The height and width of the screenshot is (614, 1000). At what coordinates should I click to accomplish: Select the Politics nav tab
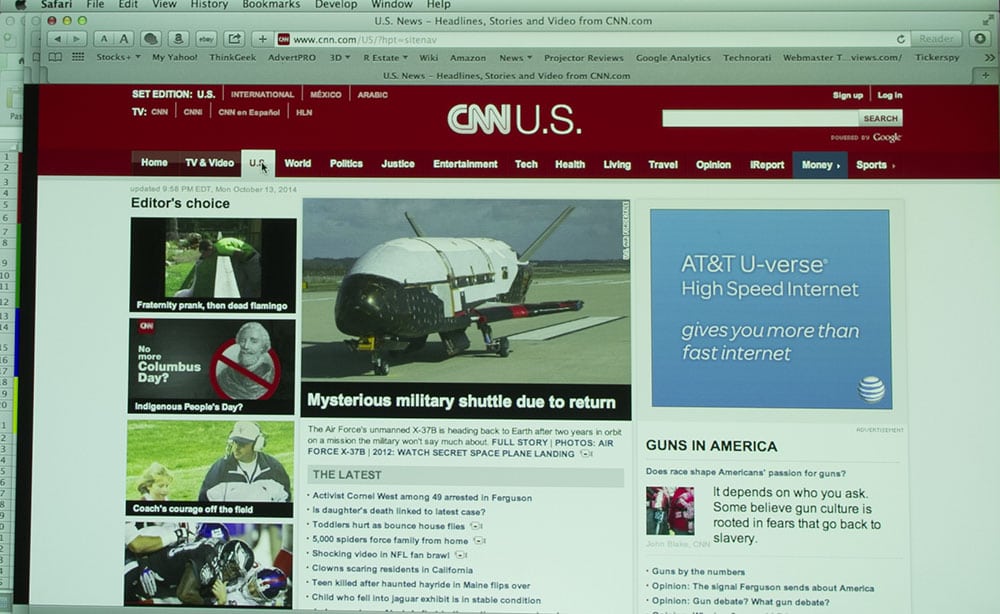coord(346,163)
